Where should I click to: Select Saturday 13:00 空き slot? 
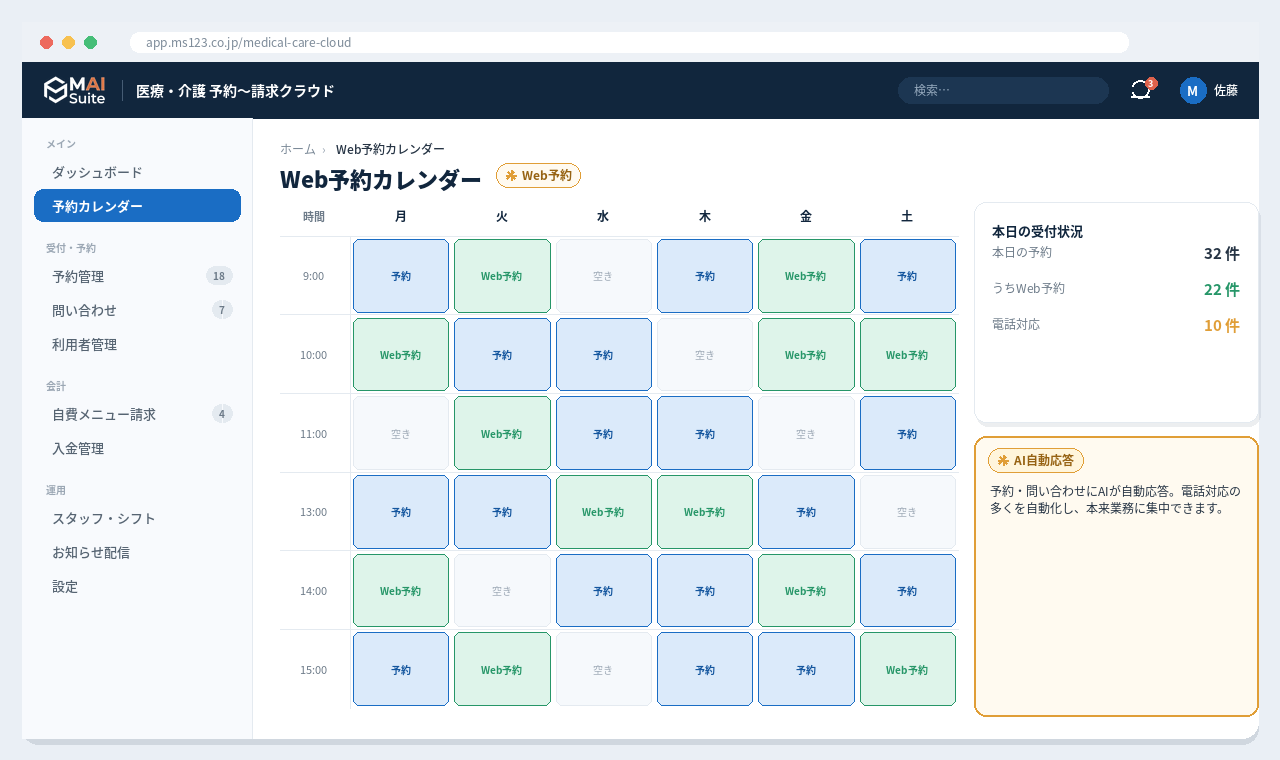pos(907,512)
